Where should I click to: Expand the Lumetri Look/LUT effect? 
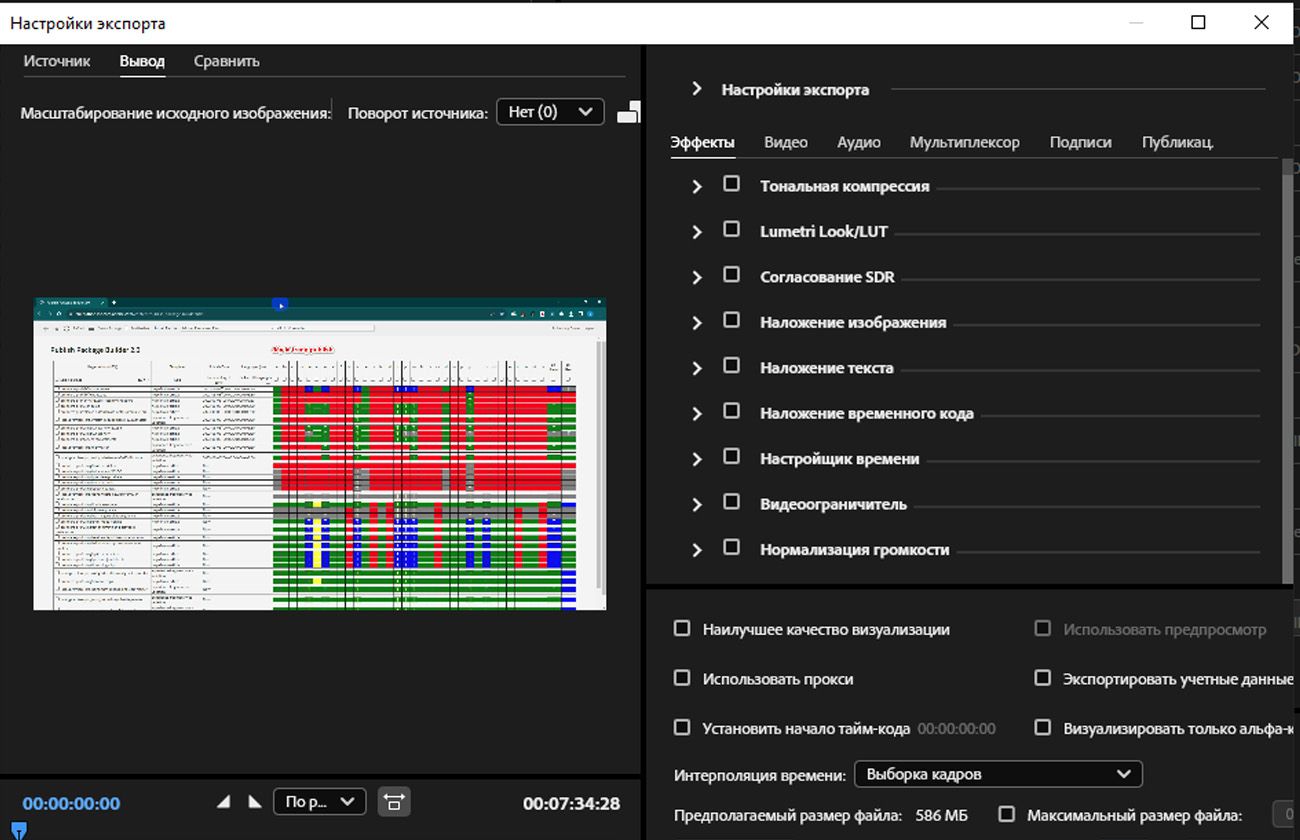pos(697,232)
